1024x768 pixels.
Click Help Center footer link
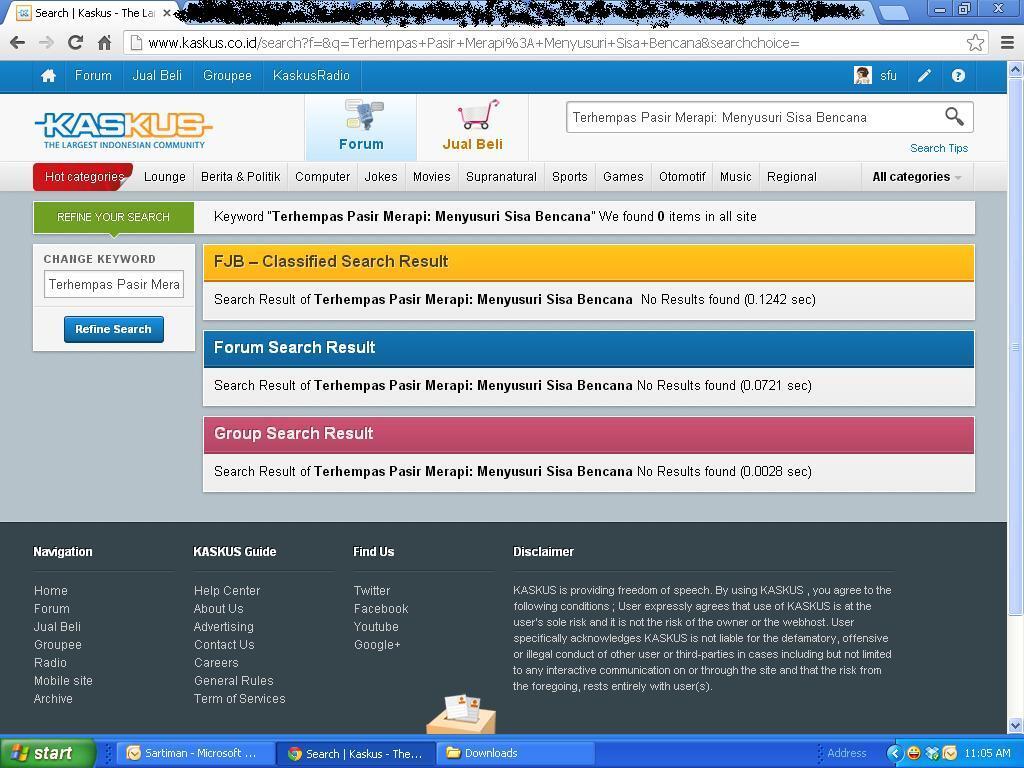click(227, 590)
